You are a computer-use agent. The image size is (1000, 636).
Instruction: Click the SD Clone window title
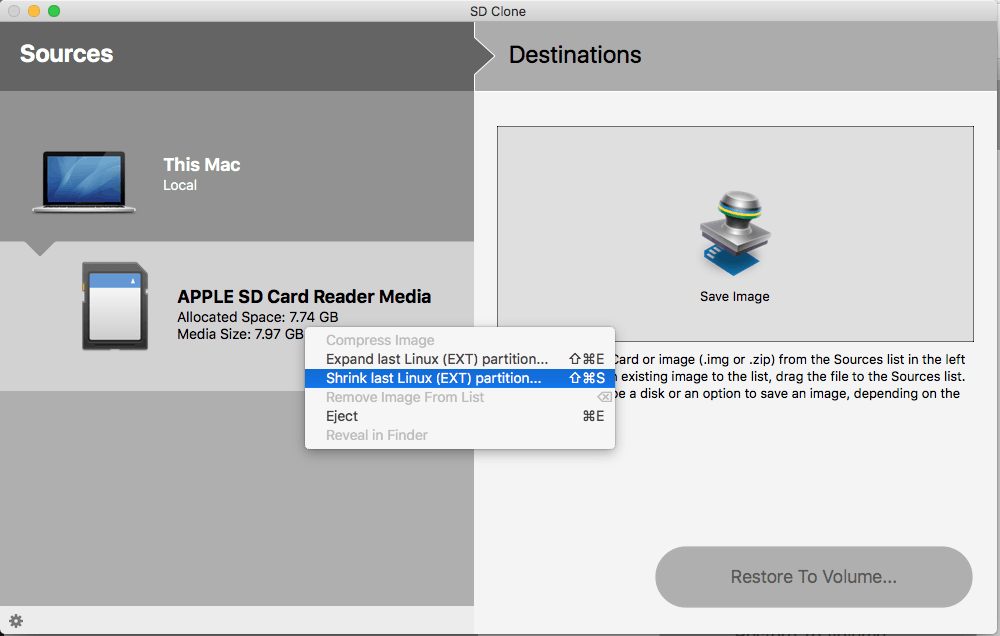click(x=498, y=11)
